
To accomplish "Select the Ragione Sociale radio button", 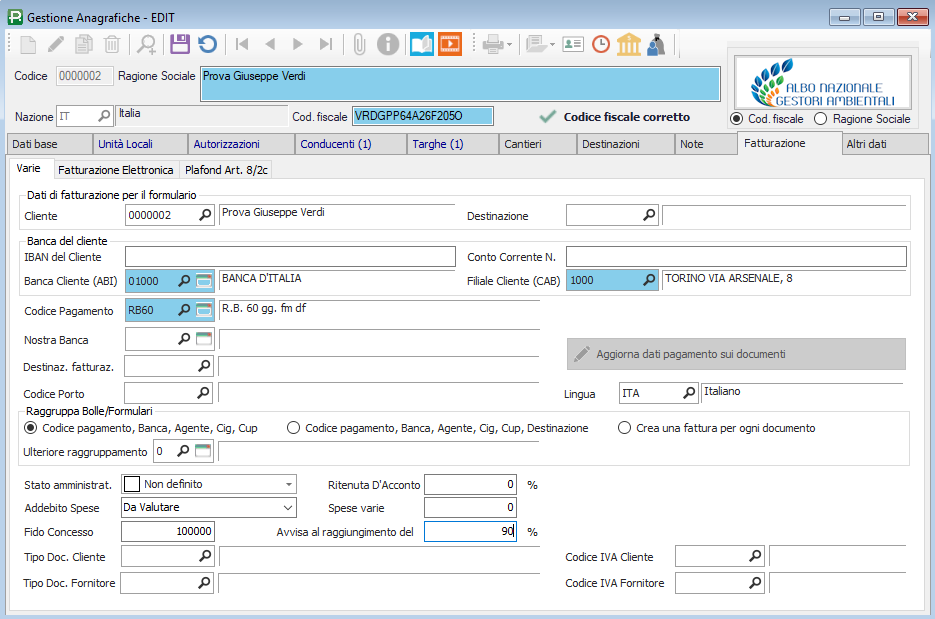I will click(x=821, y=119).
